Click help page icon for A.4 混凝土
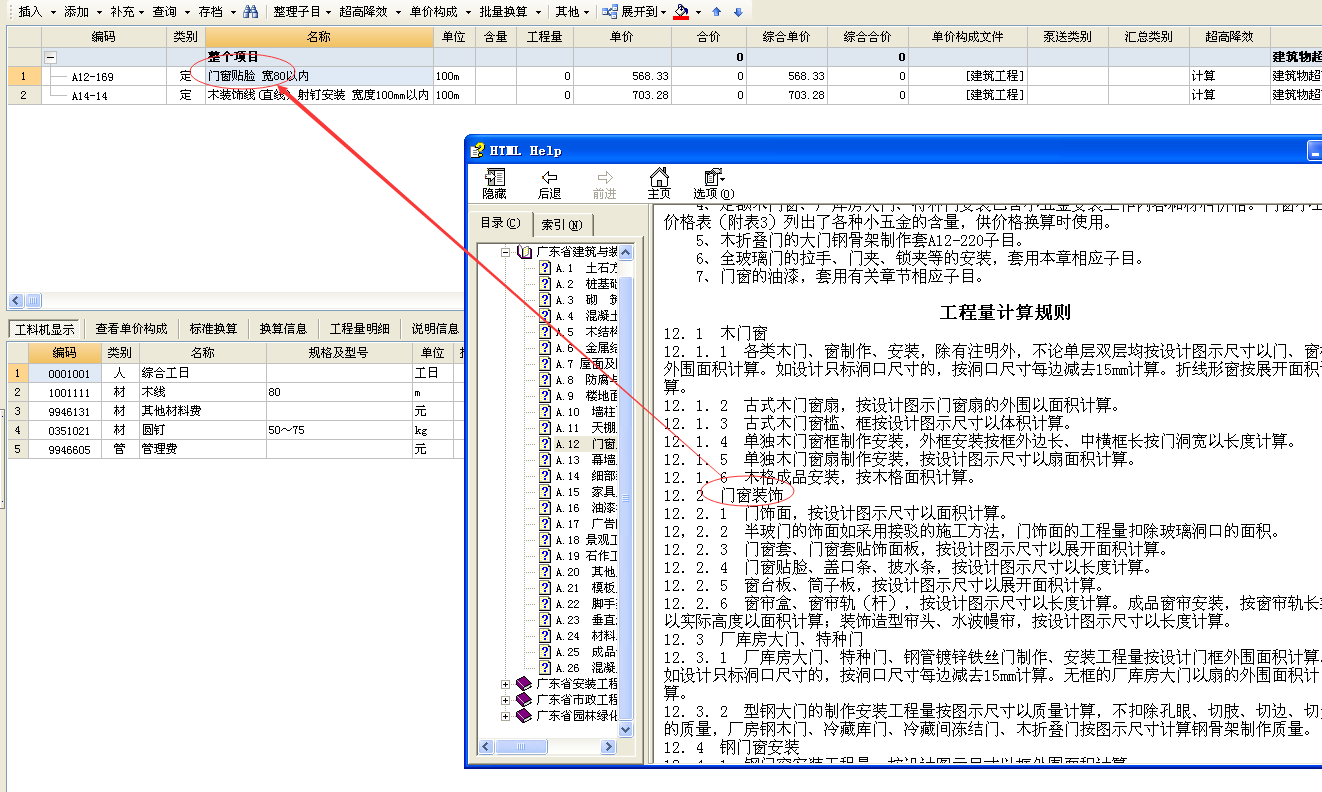Image resolution: width=1322 pixels, height=792 pixels. click(x=545, y=316)
